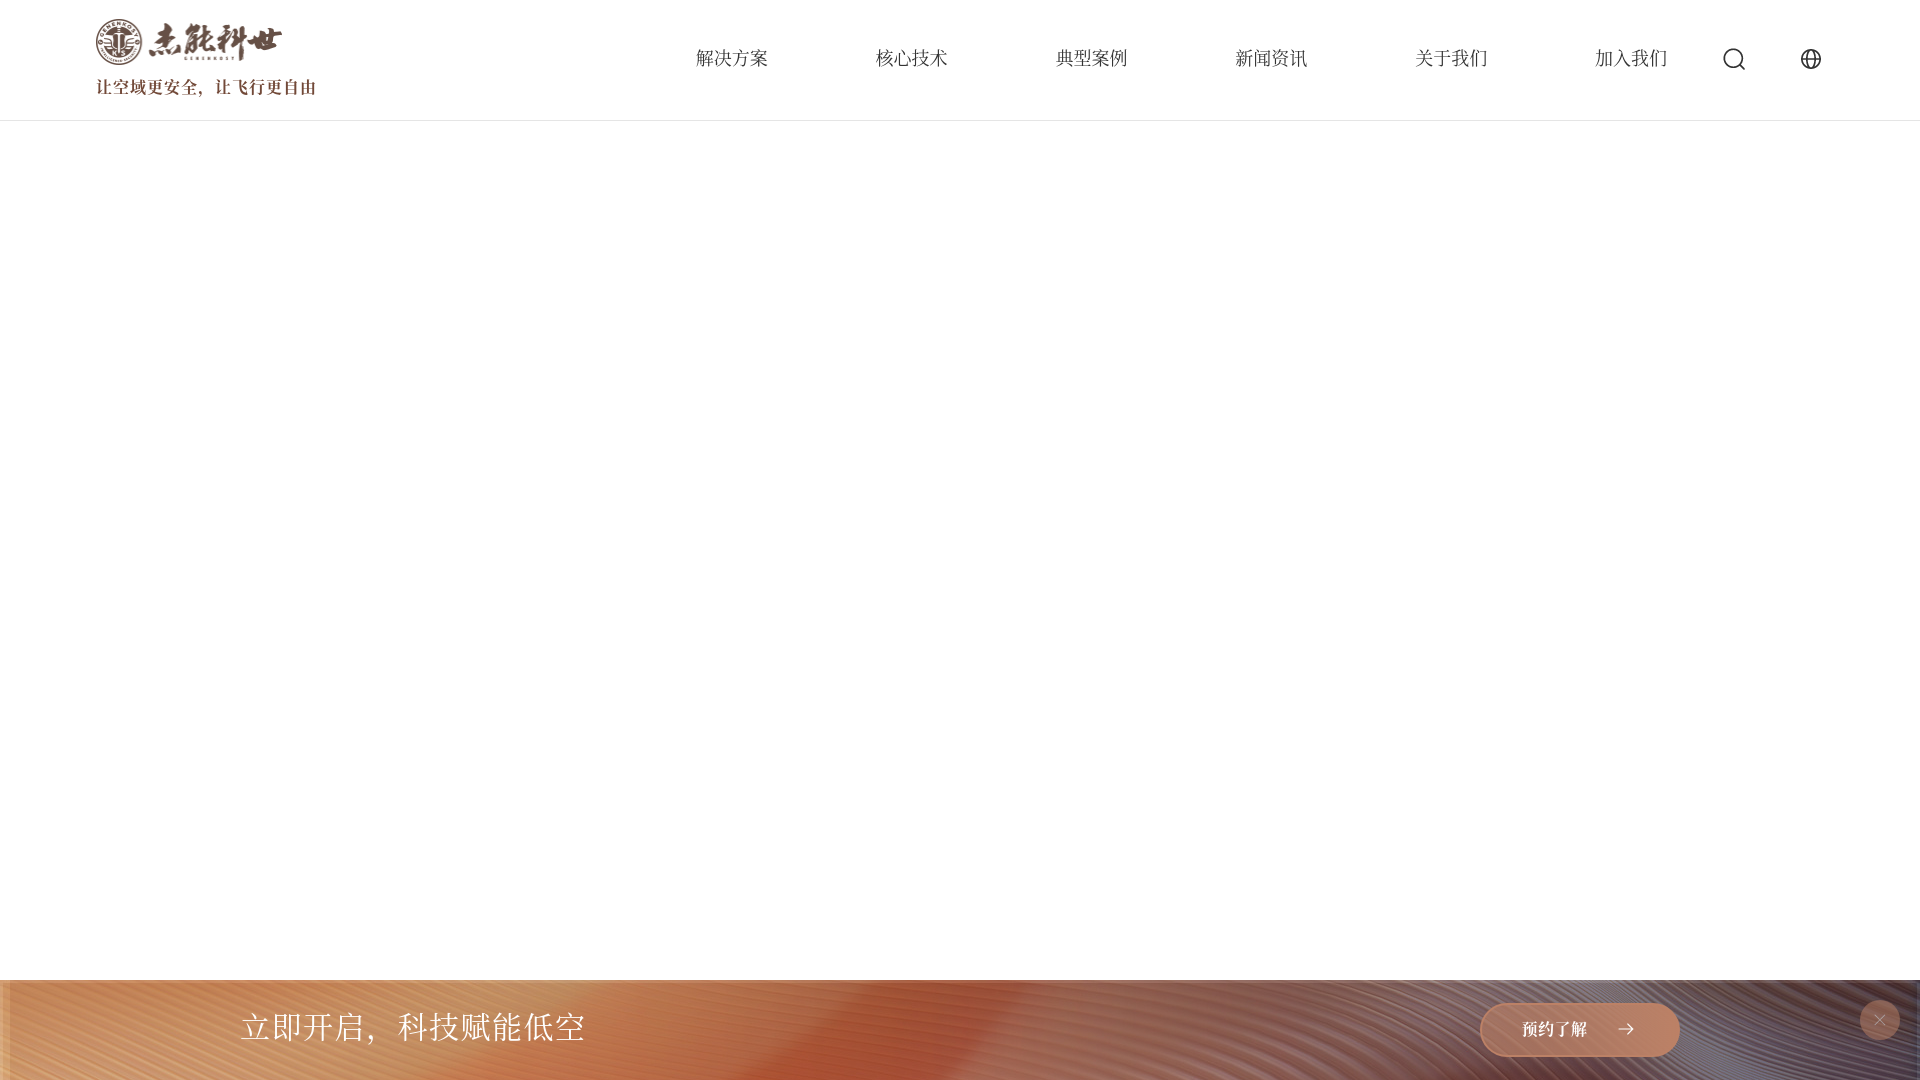Click the globe language switcher icon

[x=1810, y=59]
